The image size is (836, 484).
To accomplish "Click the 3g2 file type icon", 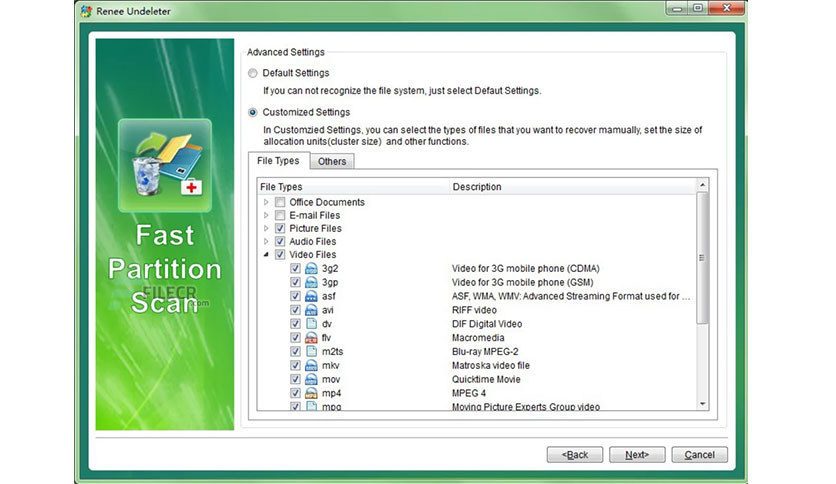I will pyautogui.click(x=311, y=269).
